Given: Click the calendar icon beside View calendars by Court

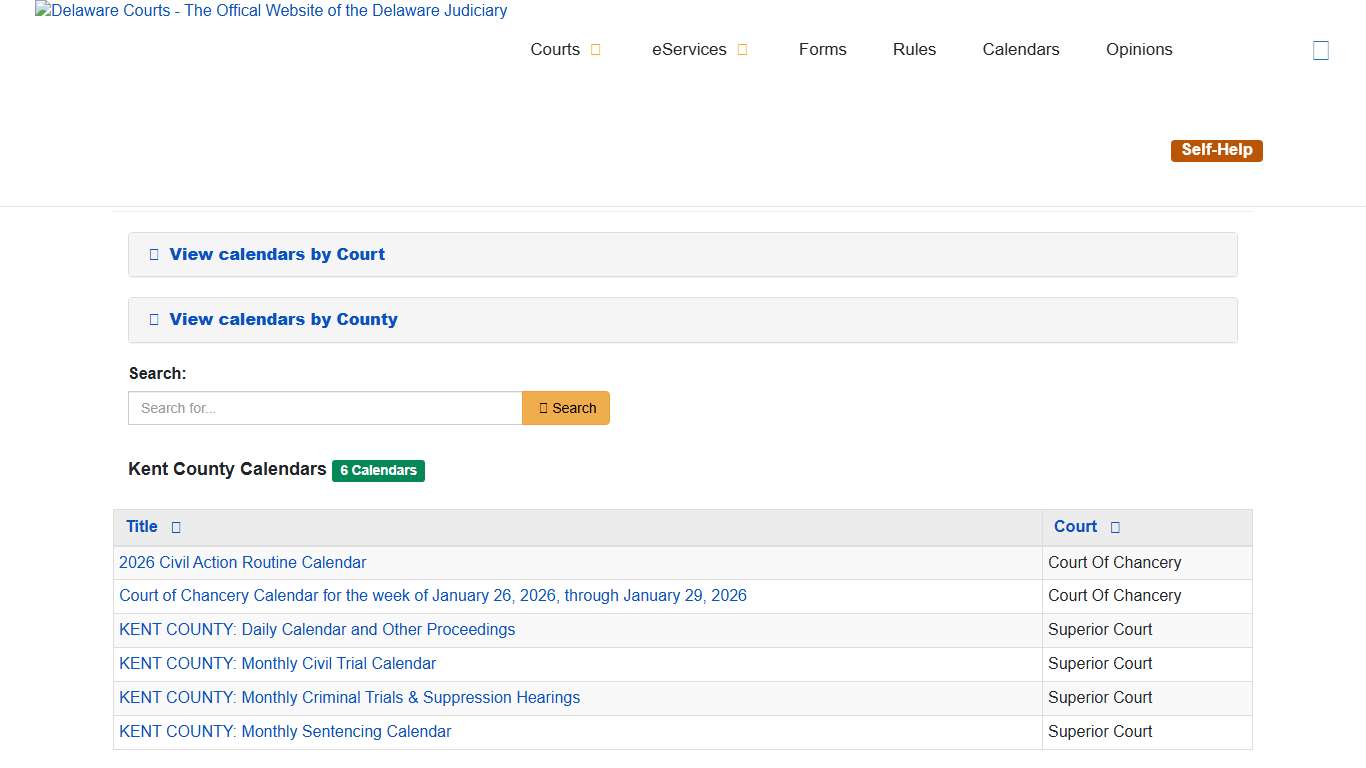Looking at the screenshot, I should pyautogui.click(x=153, y=254).
